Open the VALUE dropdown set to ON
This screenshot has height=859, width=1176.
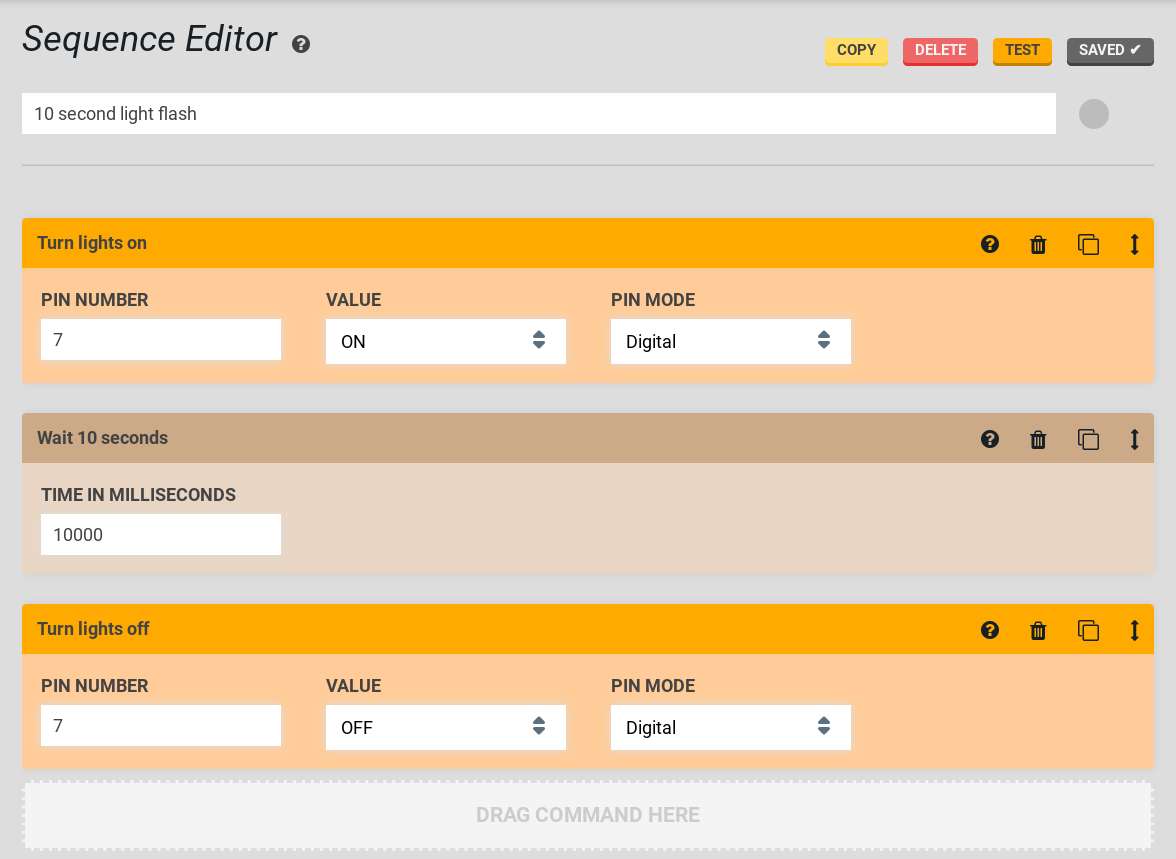pos(445,341)
